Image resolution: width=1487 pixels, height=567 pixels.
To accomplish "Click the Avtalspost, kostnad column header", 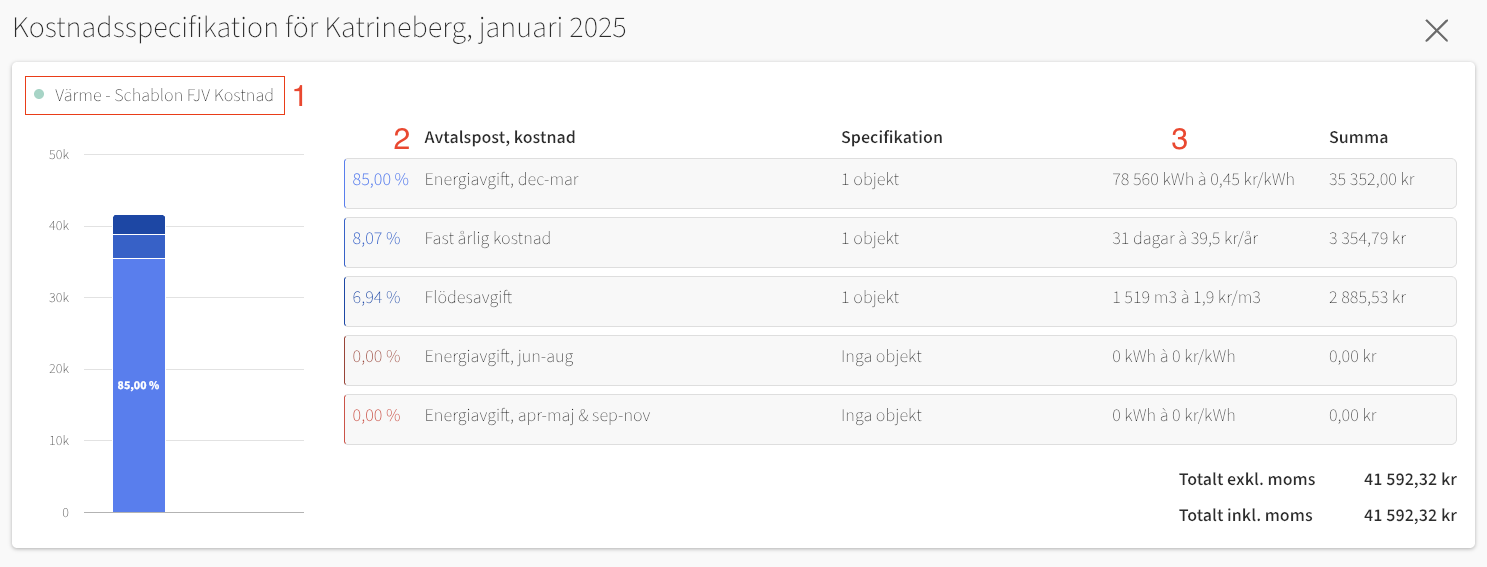I will click(x=499, y=138).
